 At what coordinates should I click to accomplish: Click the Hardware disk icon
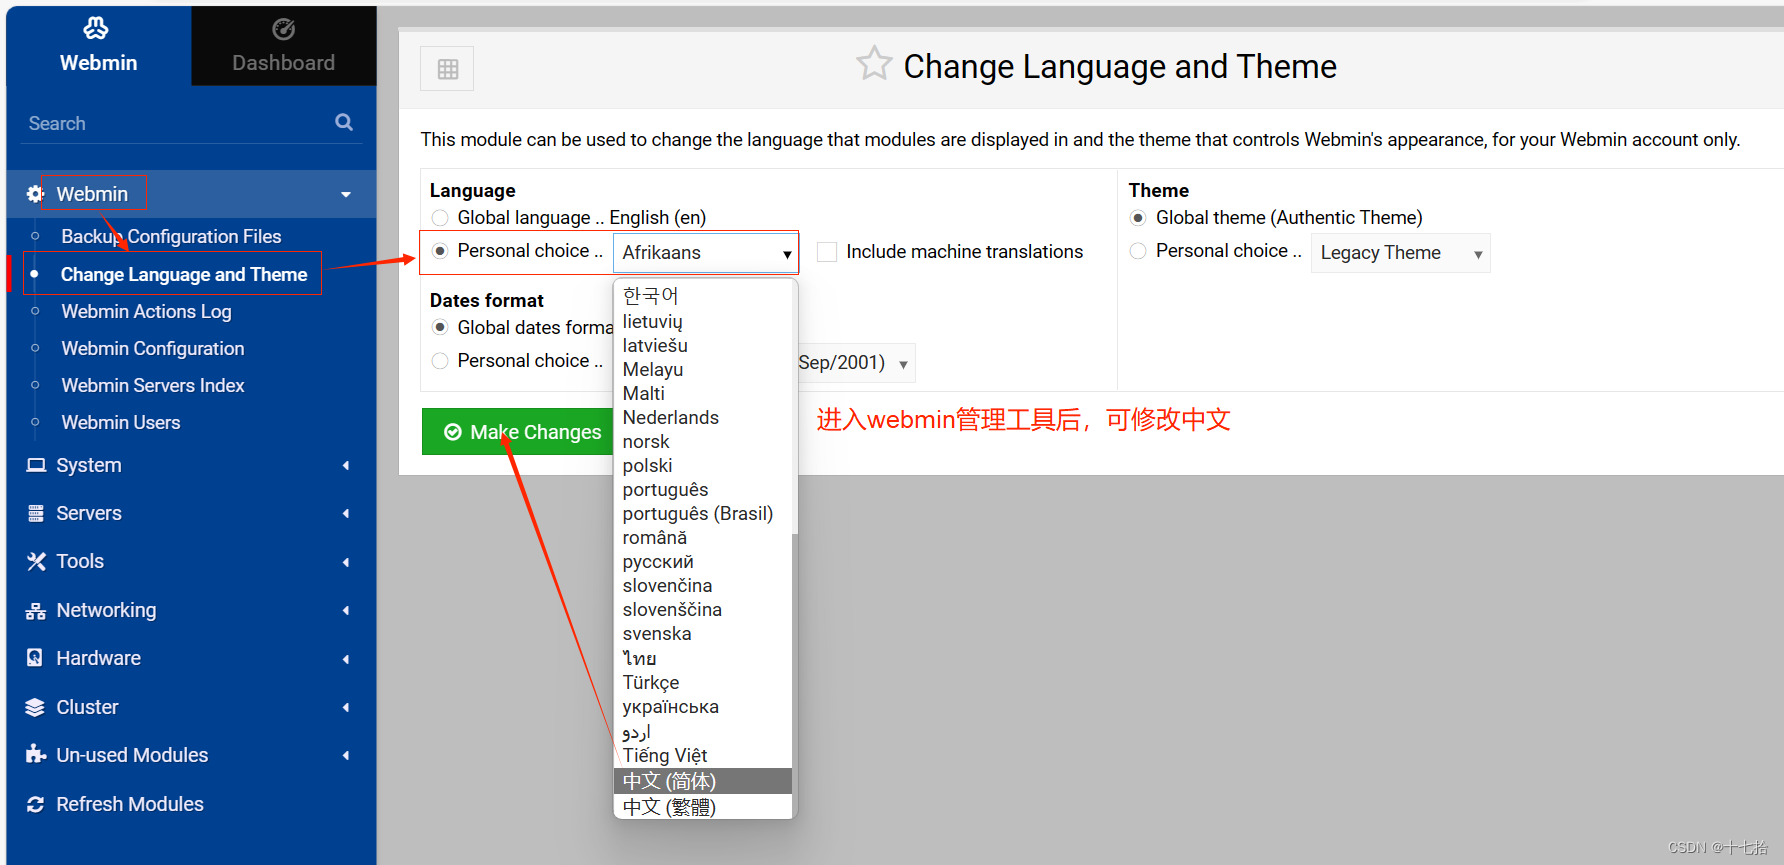(x=35, y=658)
